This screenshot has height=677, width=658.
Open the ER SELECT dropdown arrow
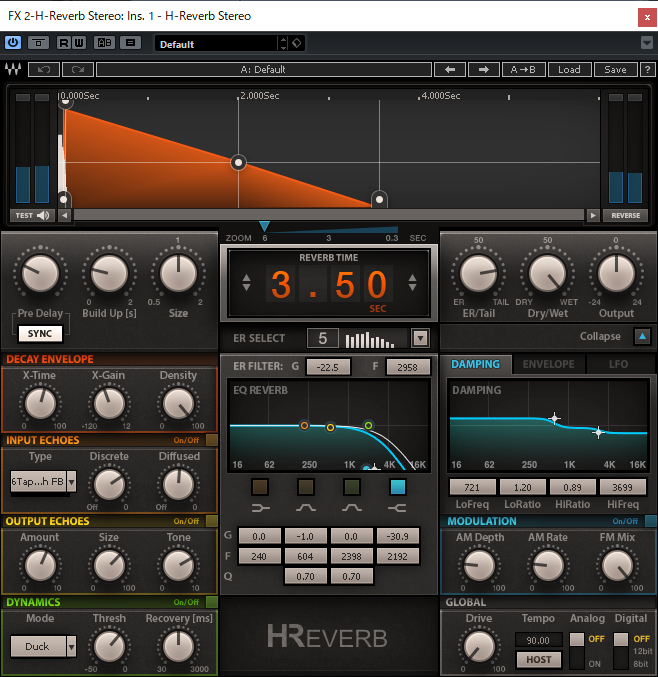pyautogui.click(x=420, y=338)
